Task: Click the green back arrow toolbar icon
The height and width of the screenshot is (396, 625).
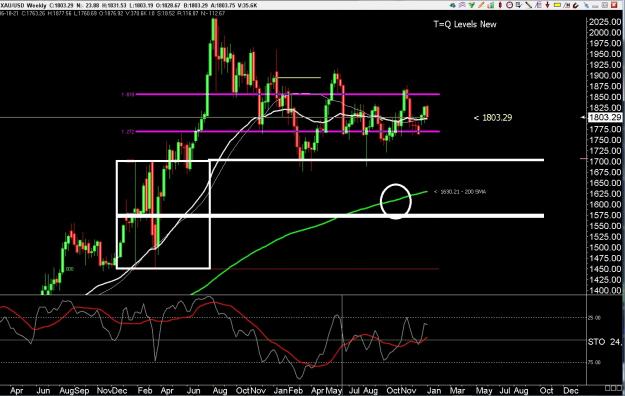Action: [x=452, y=5]
